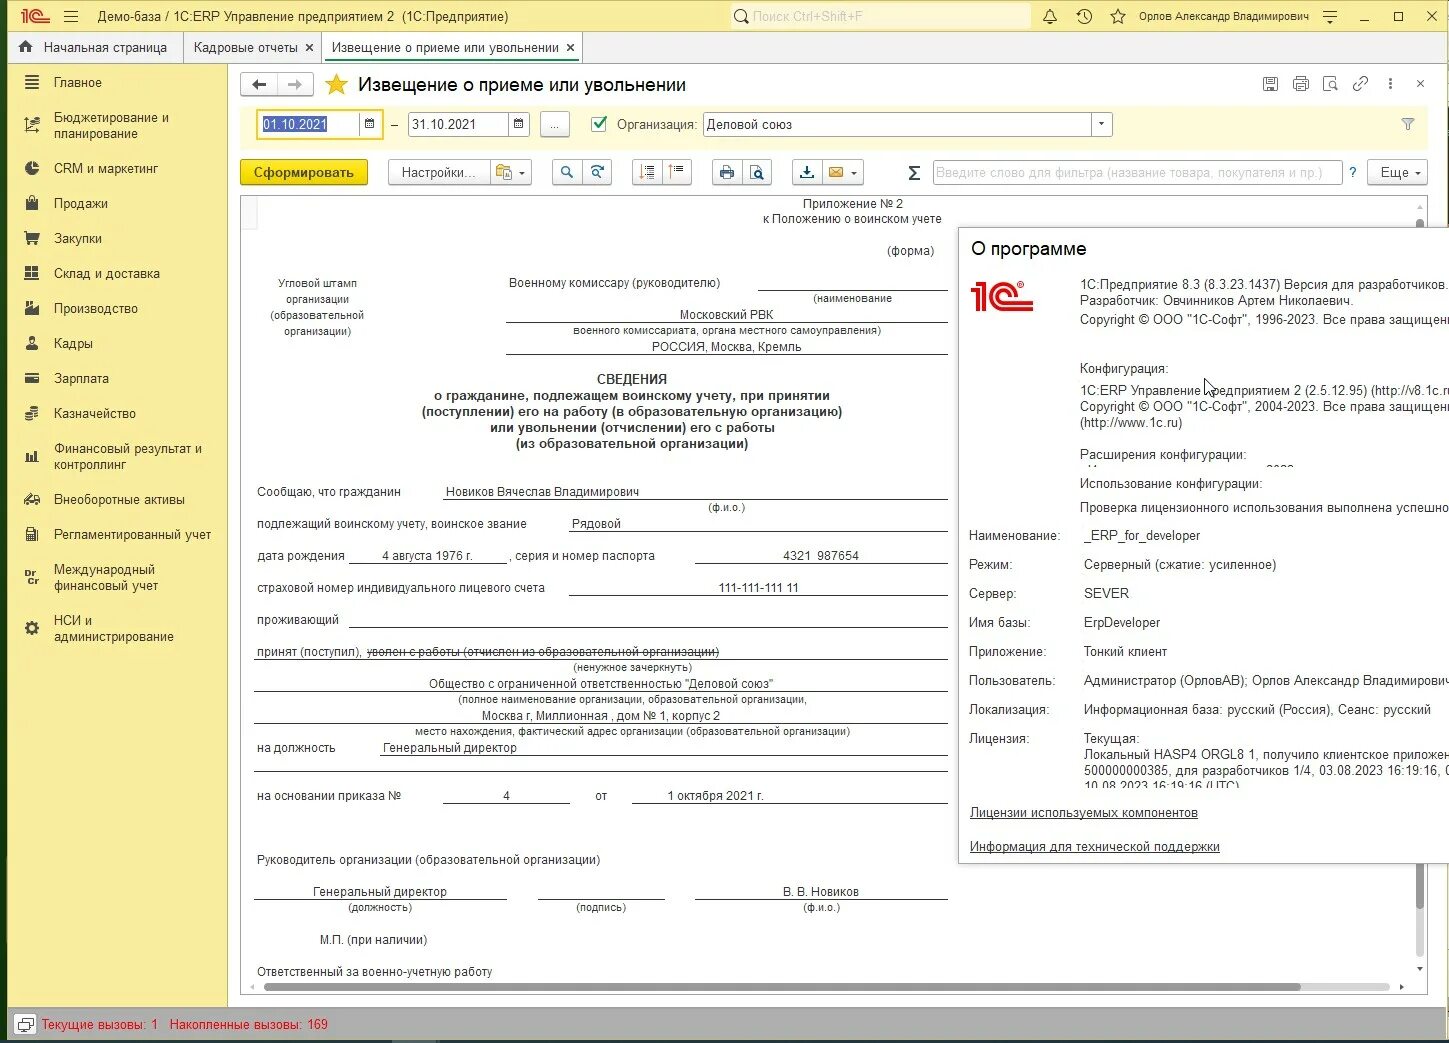Open calendar for end date 31.10.2021
Screen dimensions: 1449x1043
(x=518, y=124)
